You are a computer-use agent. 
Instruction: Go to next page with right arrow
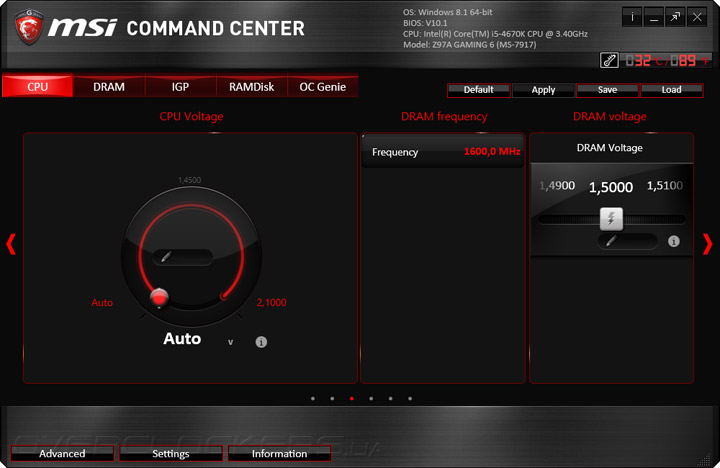tap(708, 244)
